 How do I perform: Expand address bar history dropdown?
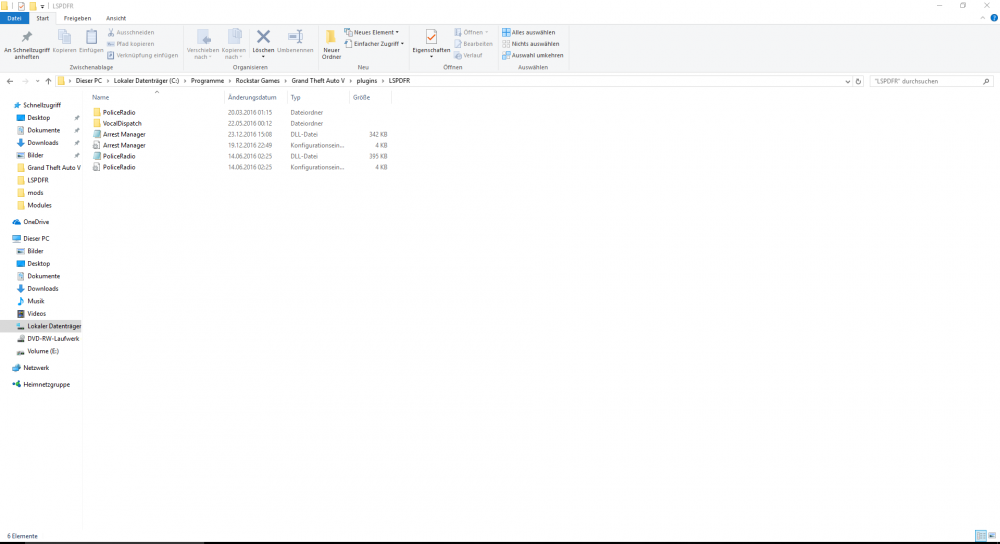[x=847, y=82]
